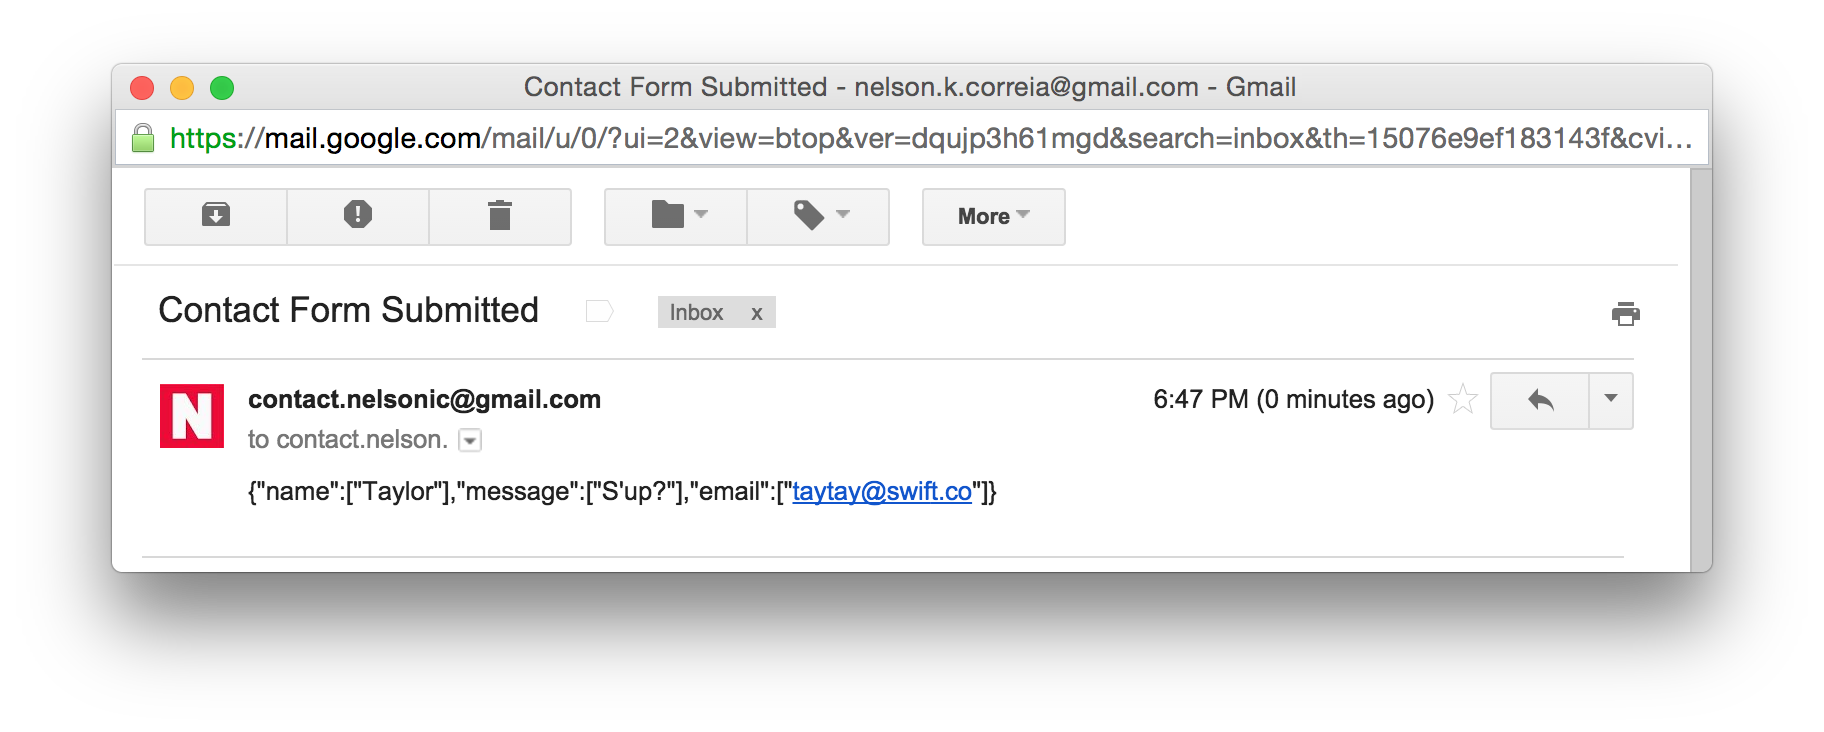The height and width of the screenshot is (732, 1824).
Task: Report this message as spam
Action: point(358,216)
